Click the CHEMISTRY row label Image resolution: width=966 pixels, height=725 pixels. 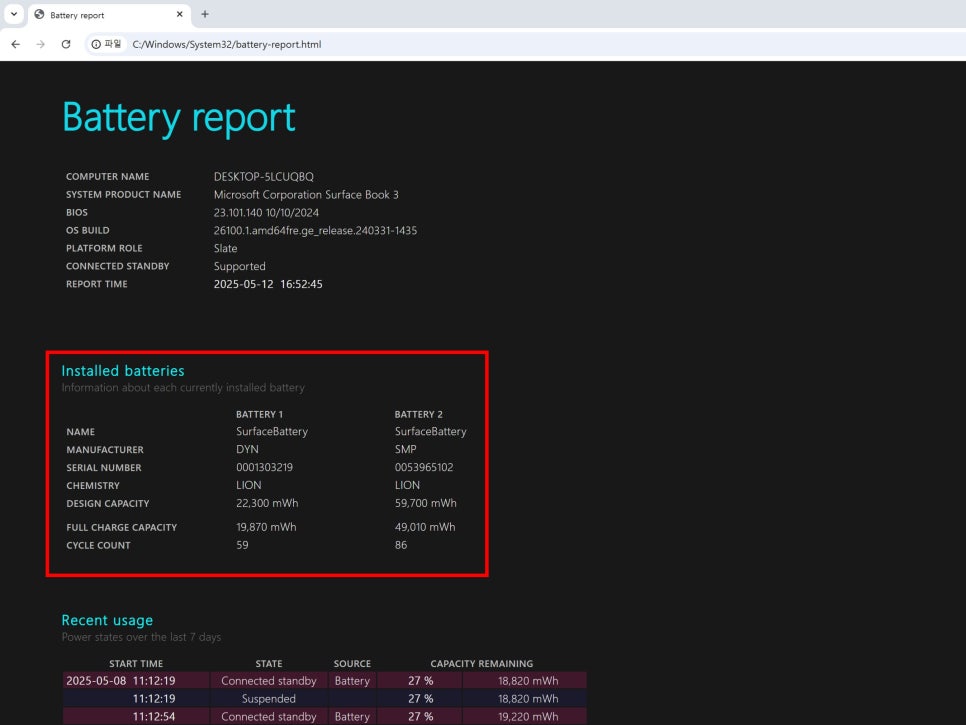point(93,486)
